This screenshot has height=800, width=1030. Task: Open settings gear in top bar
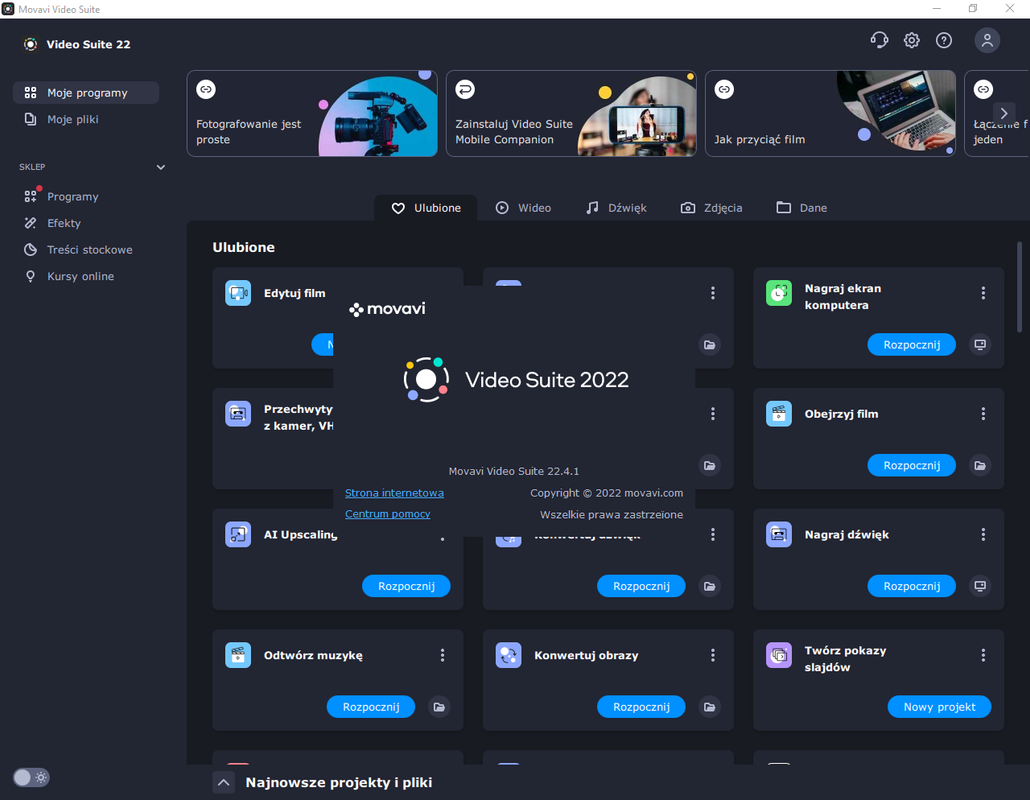(911, 41)
